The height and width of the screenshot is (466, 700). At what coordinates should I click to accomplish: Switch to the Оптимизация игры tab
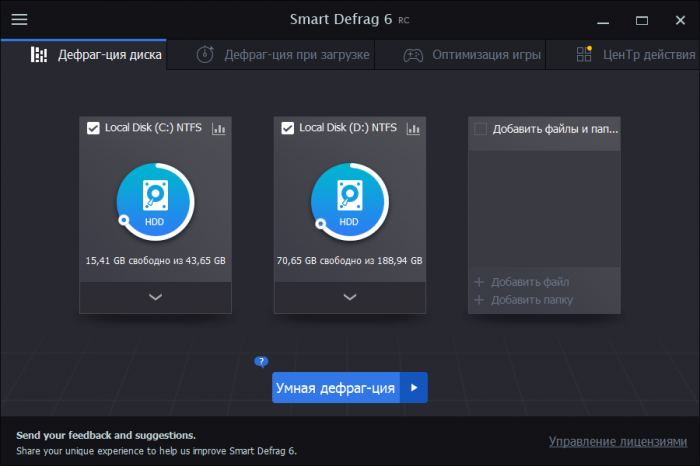473,54
